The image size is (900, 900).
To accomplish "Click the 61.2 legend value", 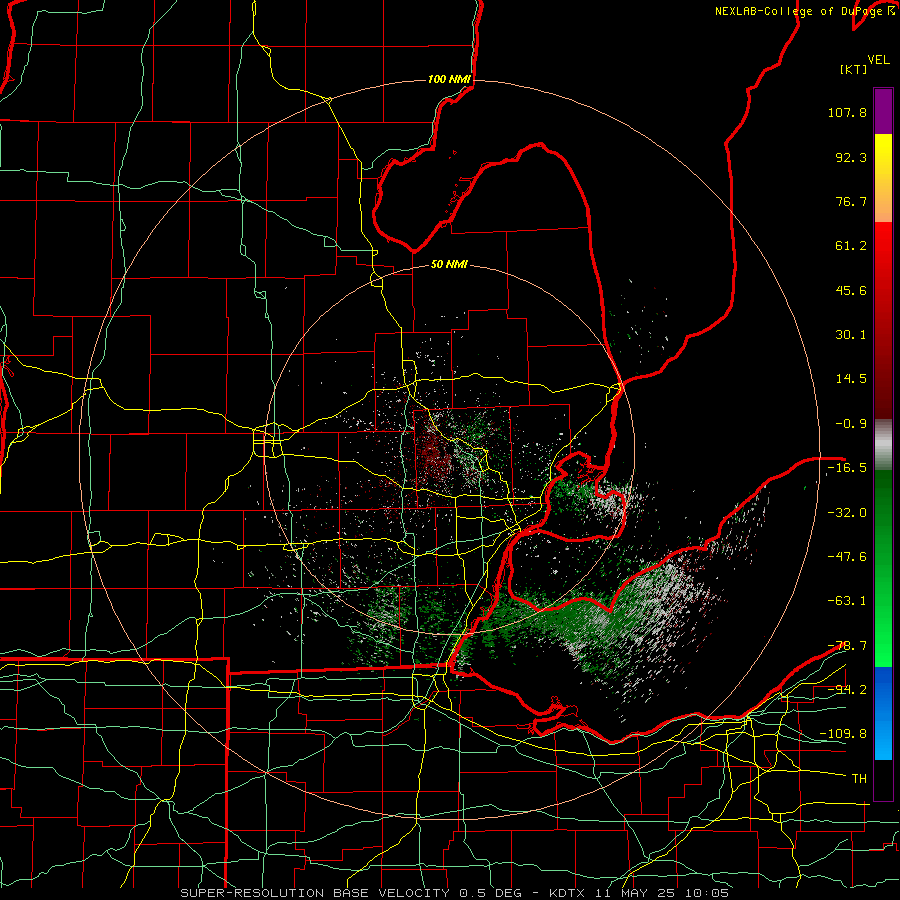I will [x=851, y=246].
